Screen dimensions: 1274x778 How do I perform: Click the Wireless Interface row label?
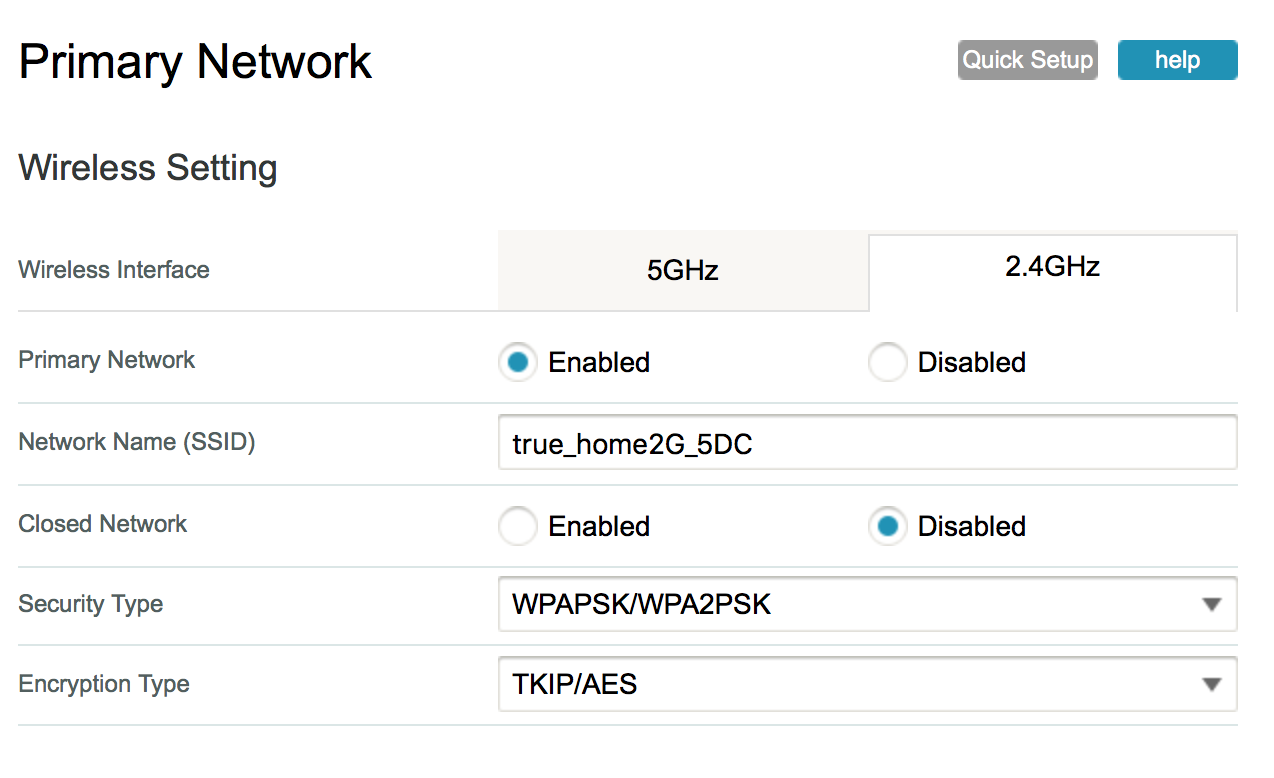pos(114,270)
